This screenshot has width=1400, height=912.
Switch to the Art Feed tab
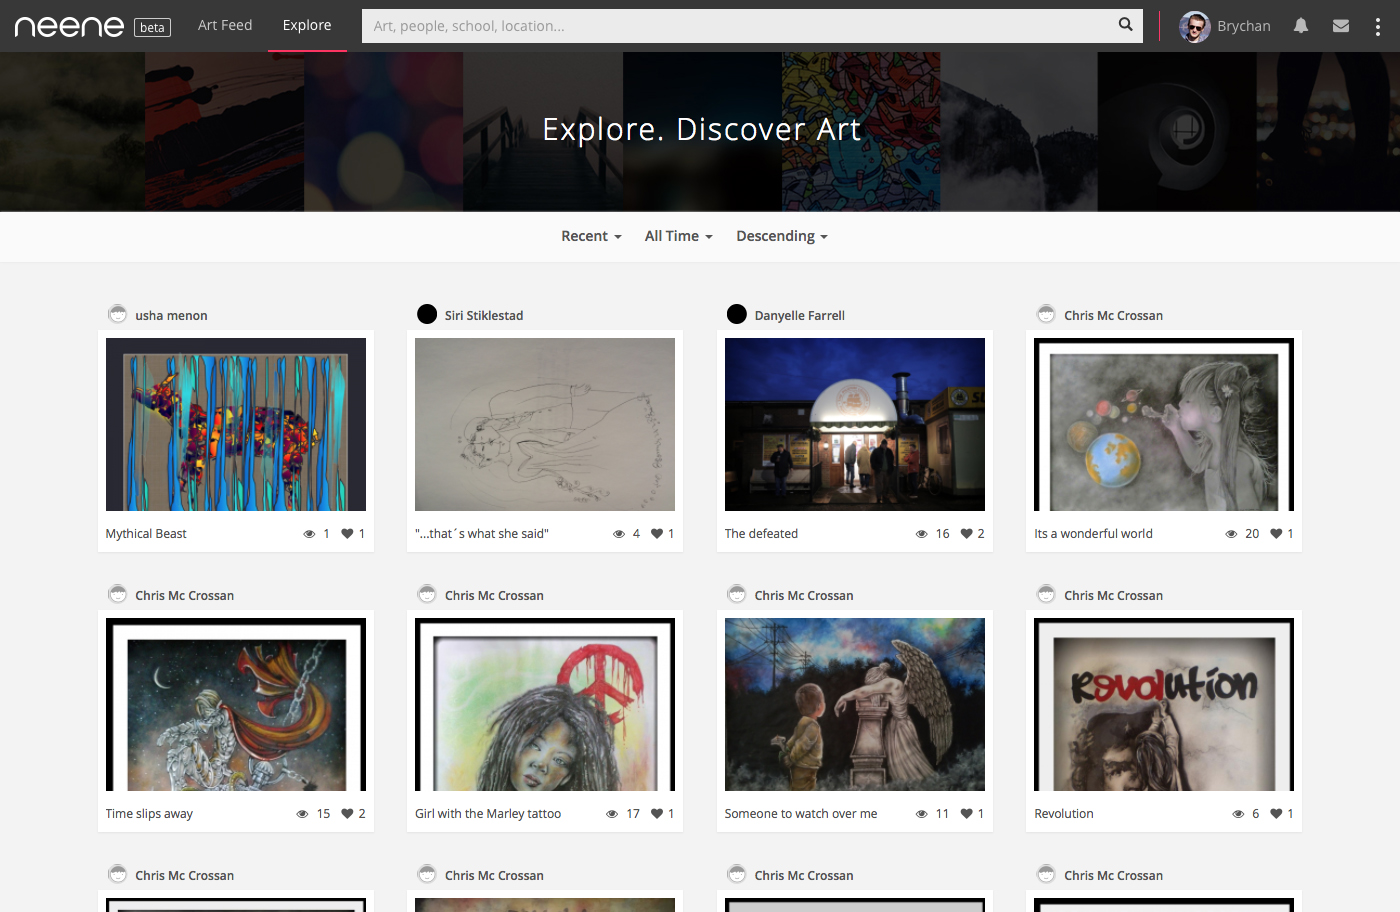(225, 25)
